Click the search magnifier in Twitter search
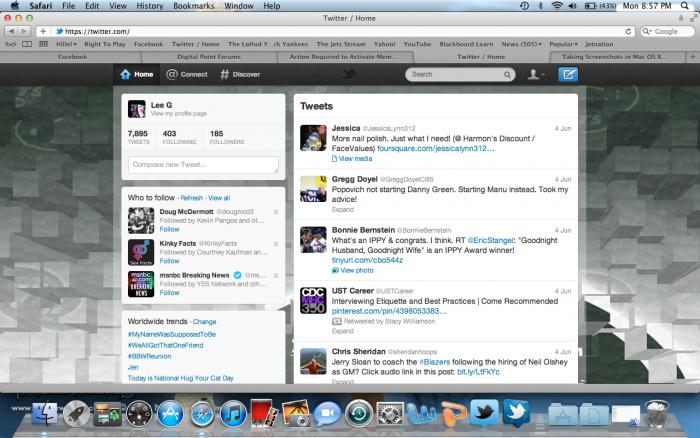This screenshot has width=700, height=438. click(x=507, y=75)
